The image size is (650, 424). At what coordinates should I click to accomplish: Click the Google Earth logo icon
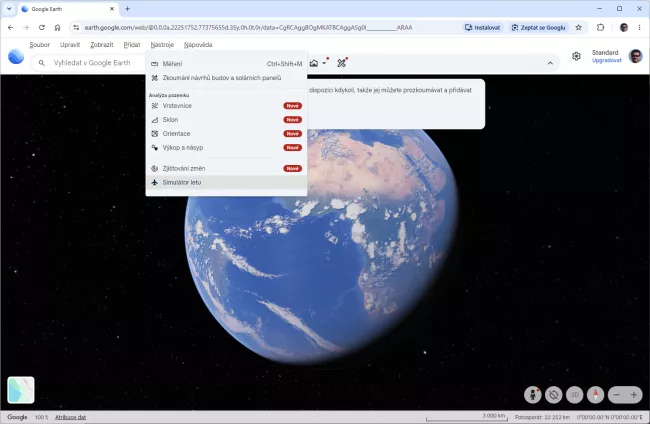16,56
